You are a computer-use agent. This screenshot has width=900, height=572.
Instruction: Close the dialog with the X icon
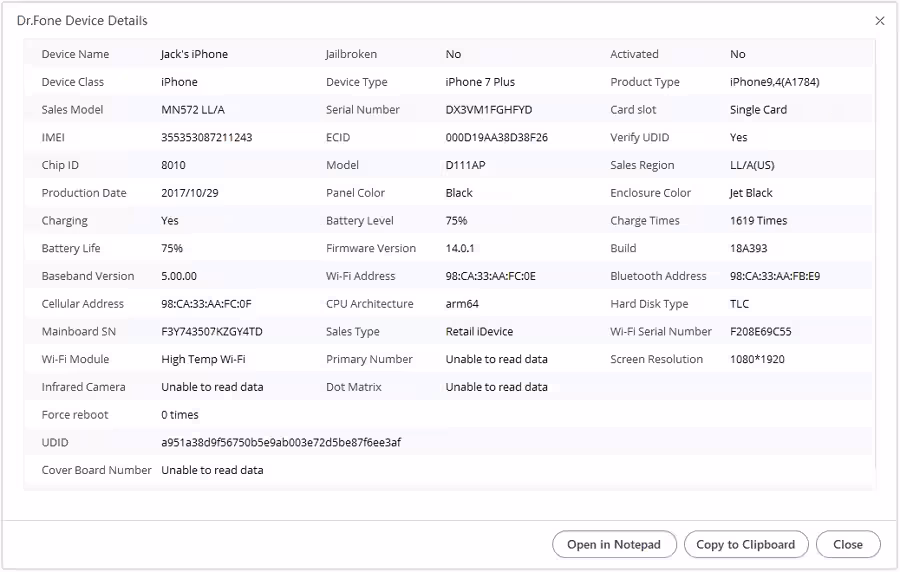tap(880, 21)
